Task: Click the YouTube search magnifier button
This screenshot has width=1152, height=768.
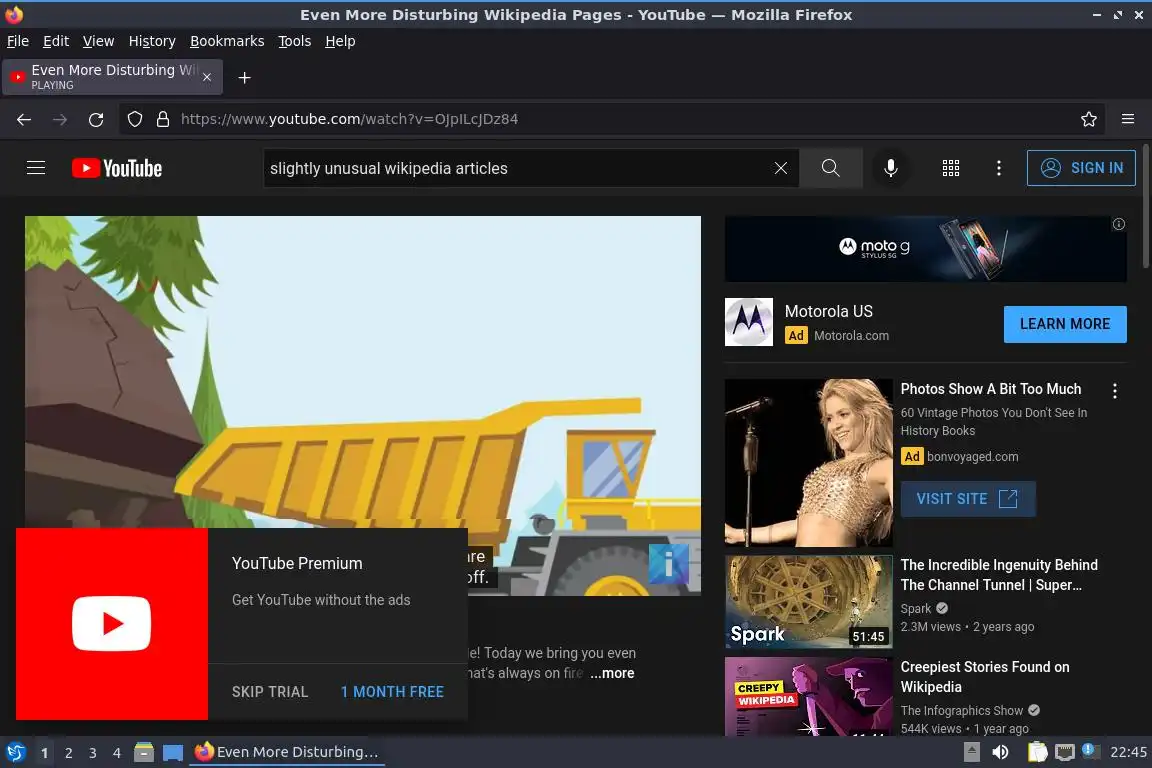Action: tap(830, 168)
